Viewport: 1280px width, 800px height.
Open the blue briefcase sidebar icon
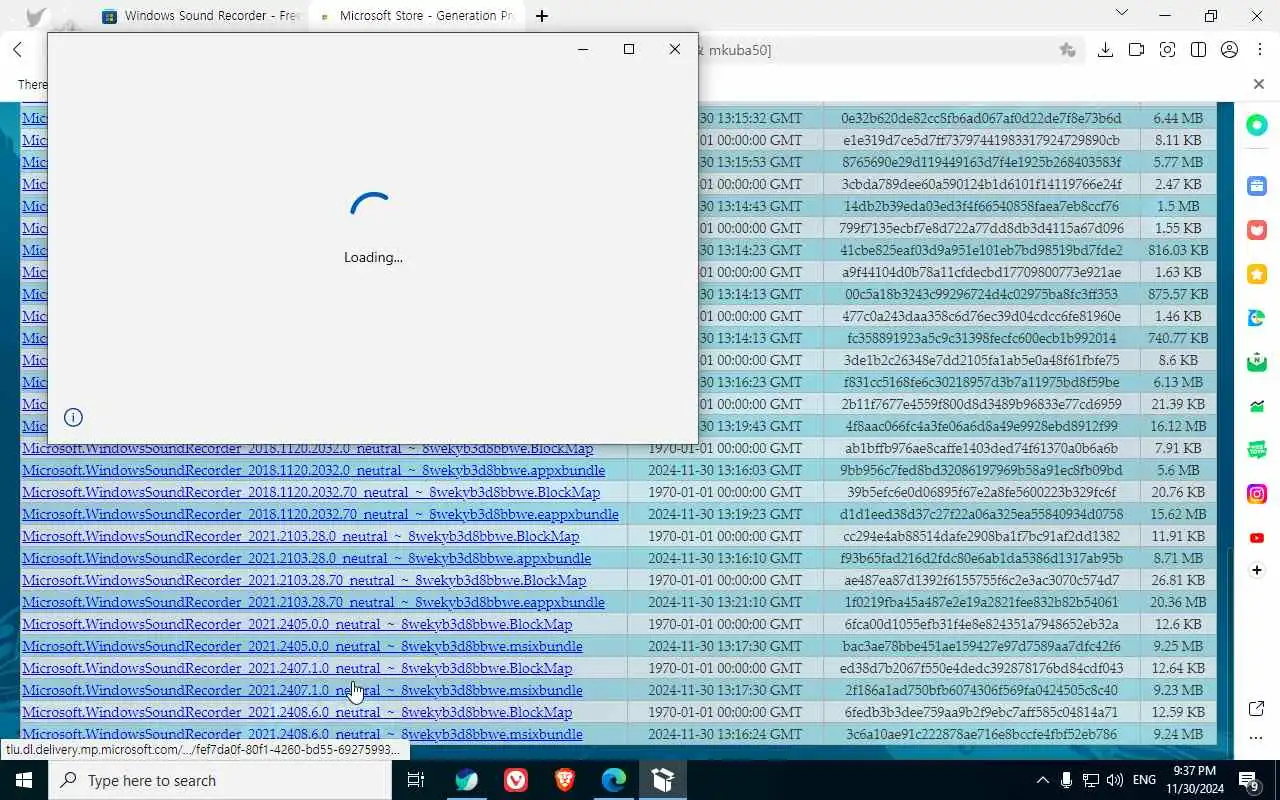click(1257, 186)
